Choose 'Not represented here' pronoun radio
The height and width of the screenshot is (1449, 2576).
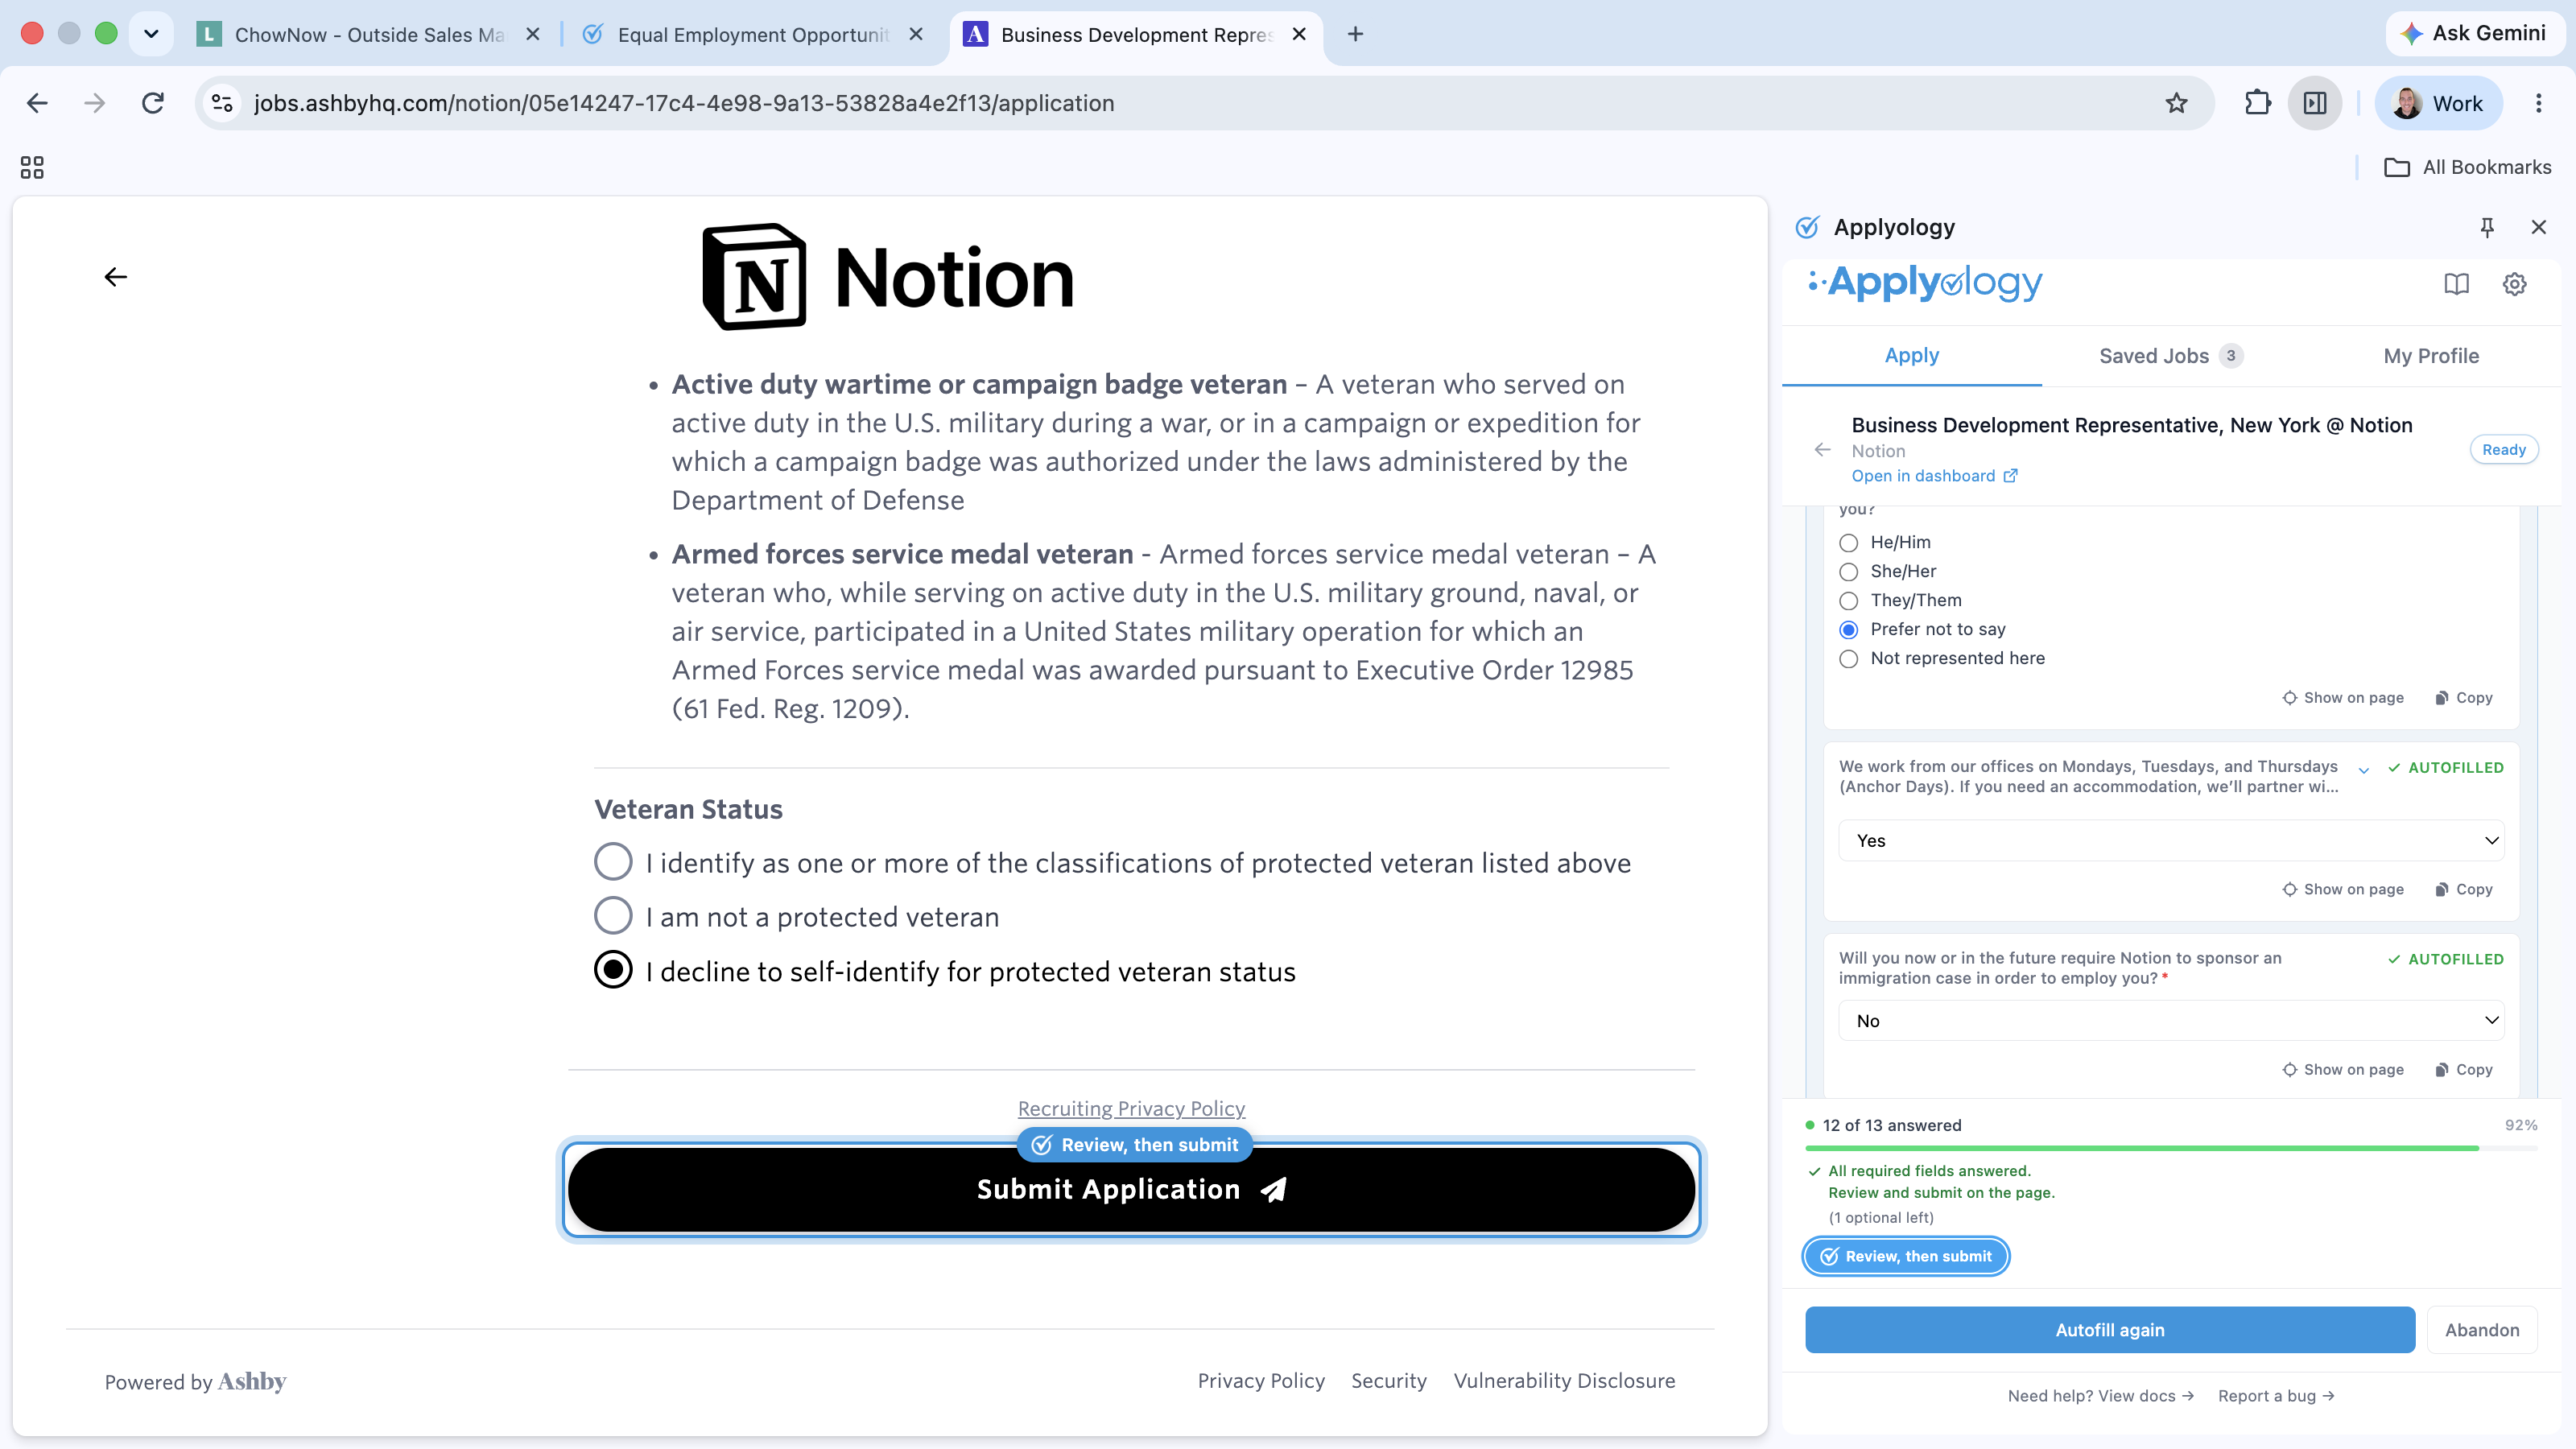tap(1849, 659)
